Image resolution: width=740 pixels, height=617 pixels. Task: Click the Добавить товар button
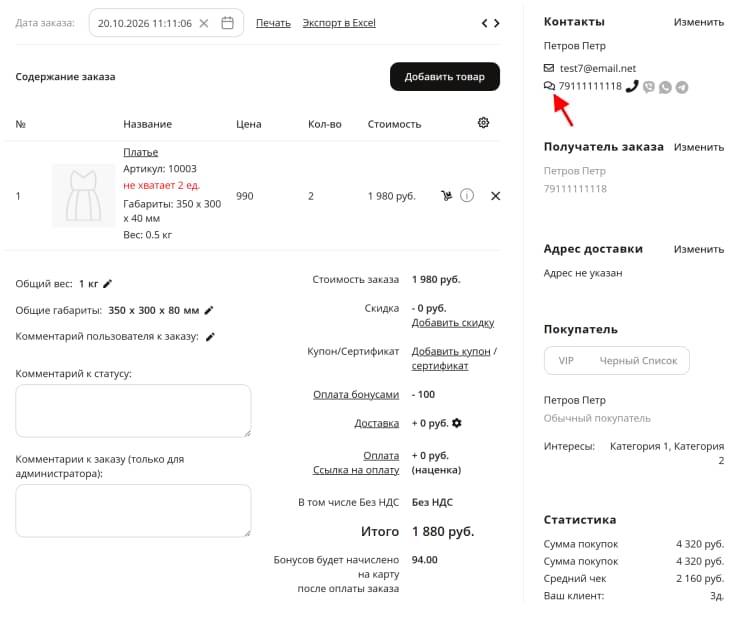[445, 76]
